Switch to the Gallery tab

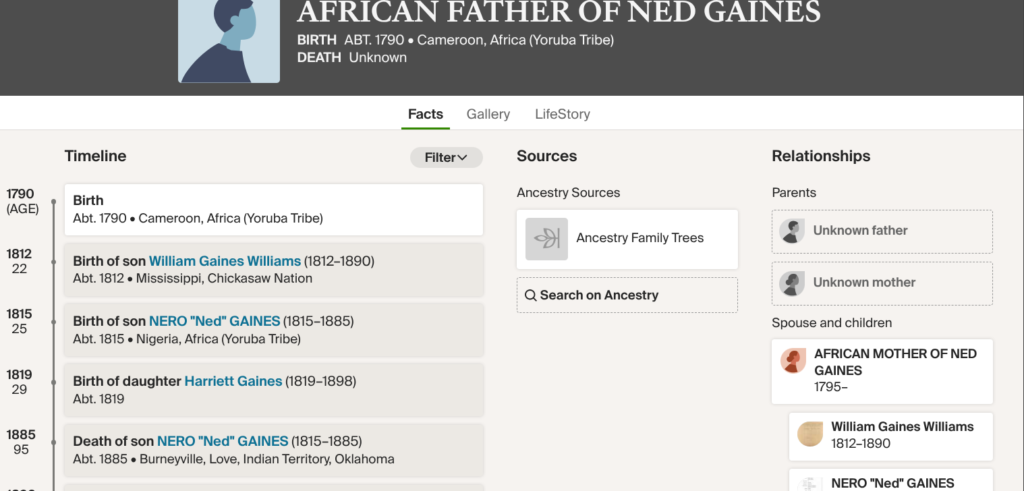point(488,114)
